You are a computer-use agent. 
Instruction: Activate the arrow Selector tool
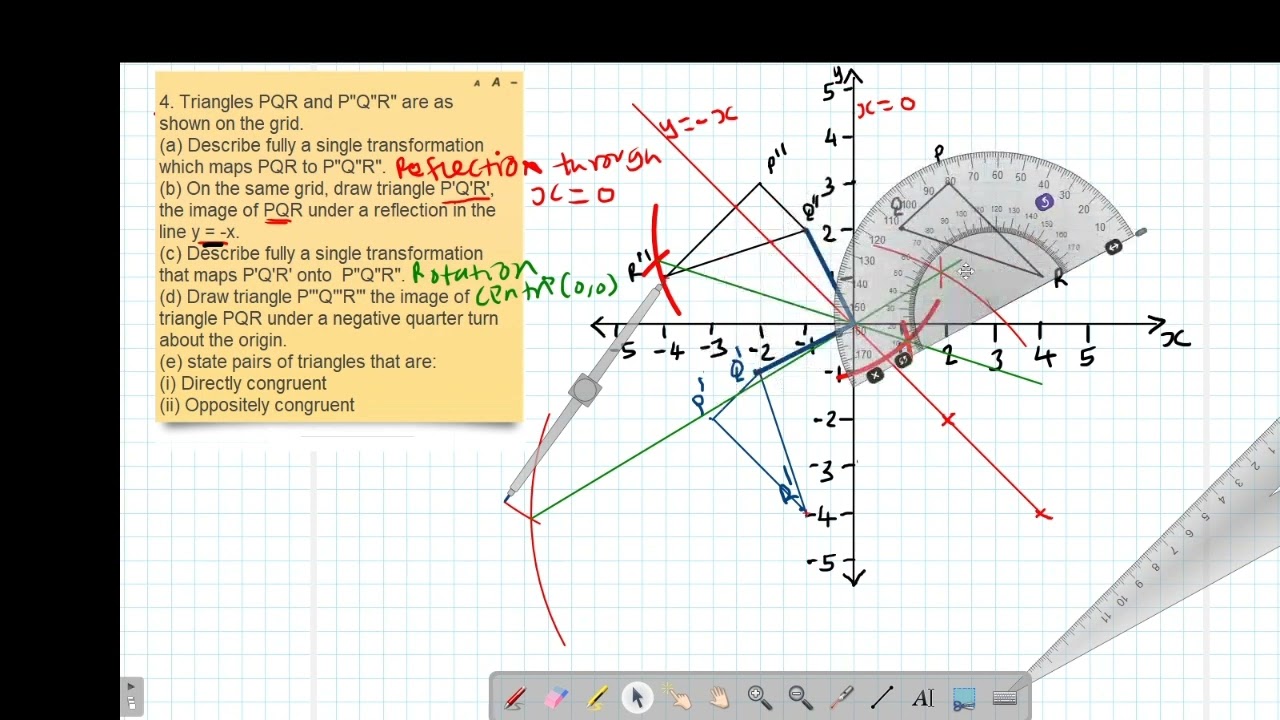(x=638, y=697)
